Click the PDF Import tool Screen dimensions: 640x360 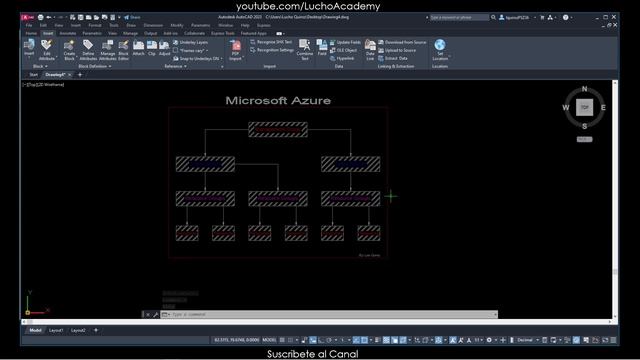(235, 51)
